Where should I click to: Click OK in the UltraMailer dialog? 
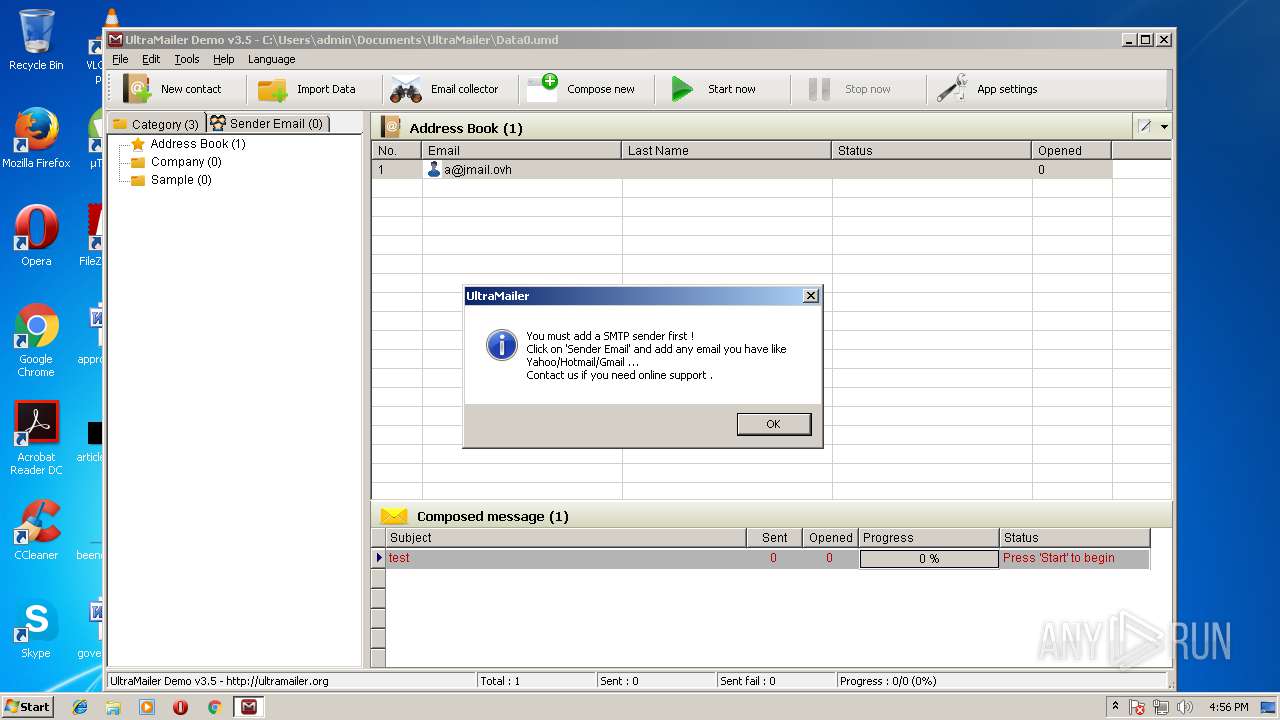(773, 424)
